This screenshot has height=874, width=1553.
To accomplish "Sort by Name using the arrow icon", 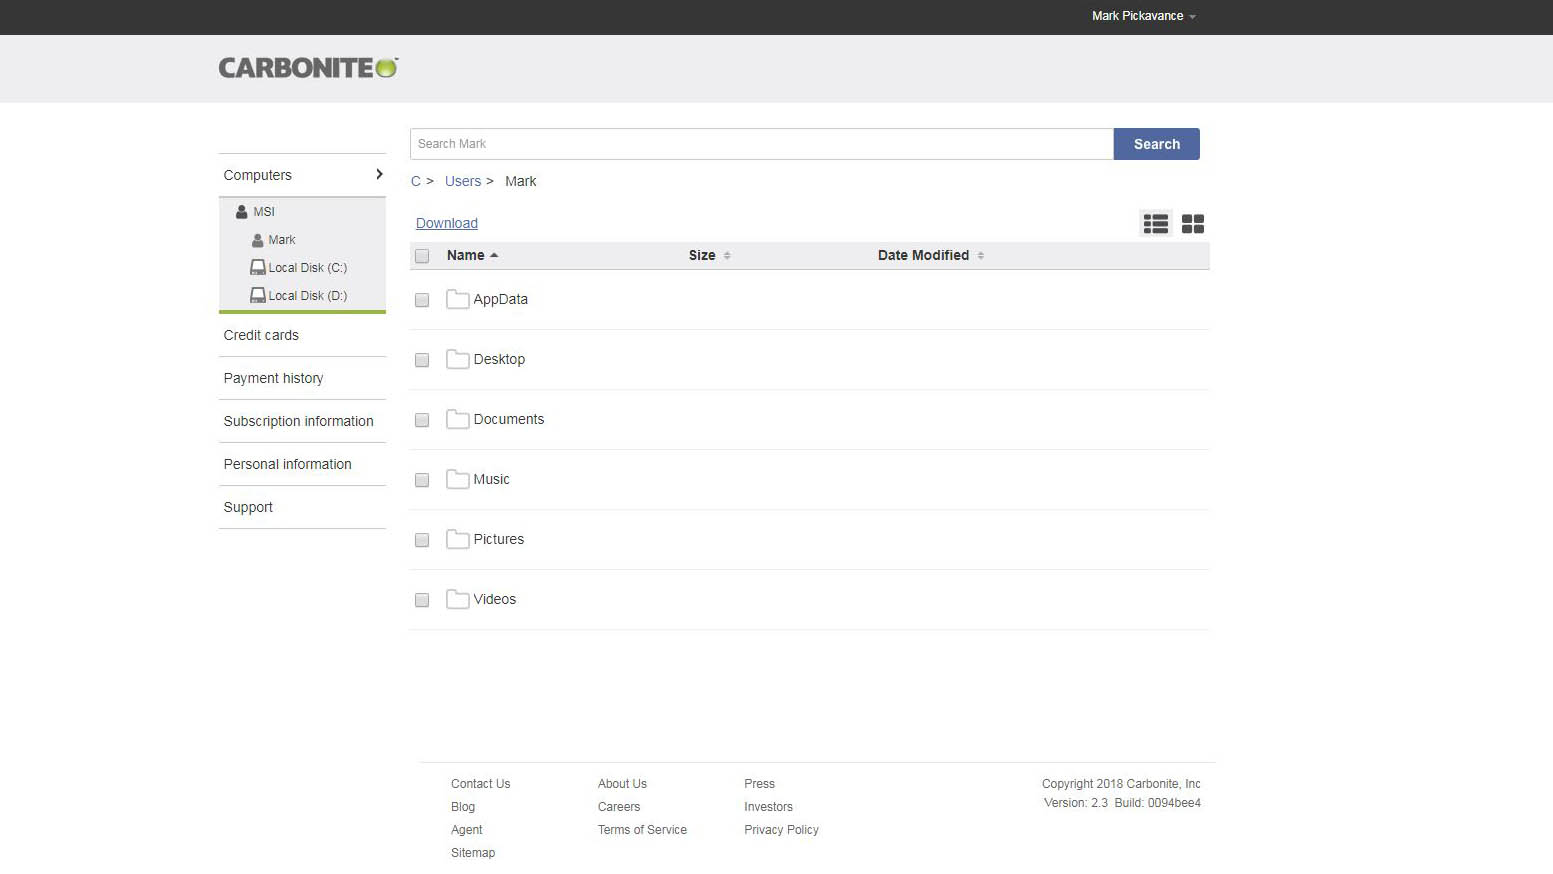I will (x=494, y=256).
